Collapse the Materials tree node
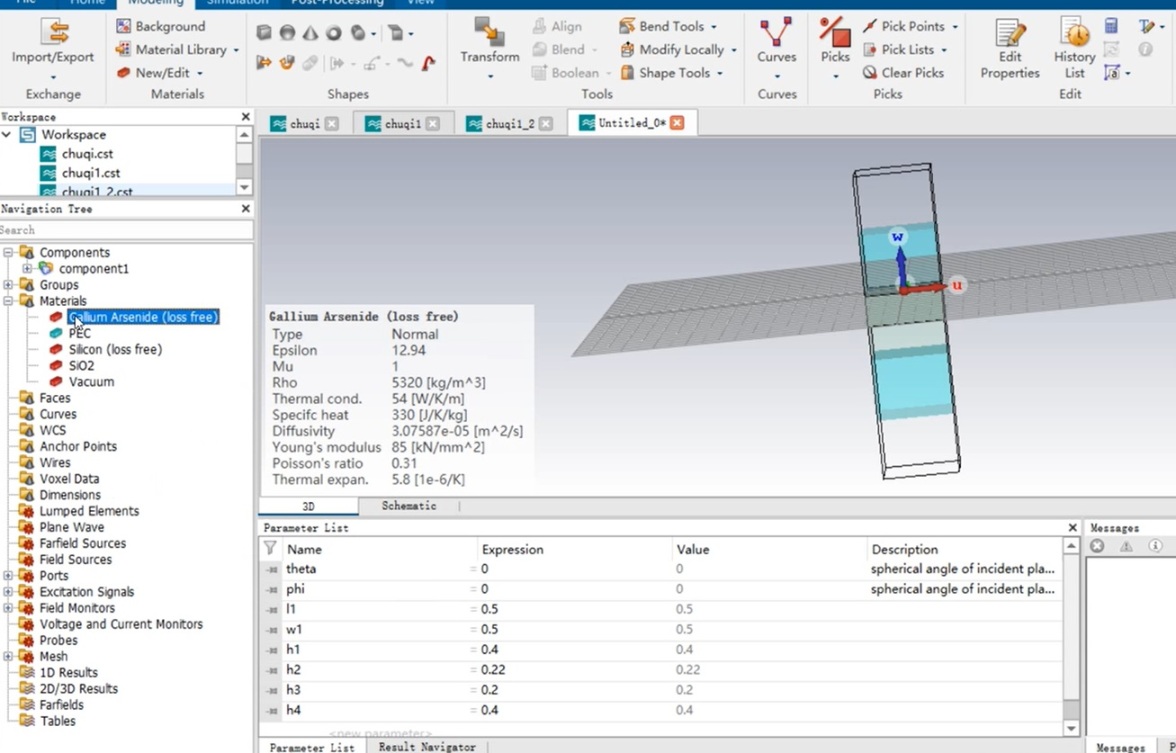The height and width of the screenshot is (753, 1176). point(9,301)
